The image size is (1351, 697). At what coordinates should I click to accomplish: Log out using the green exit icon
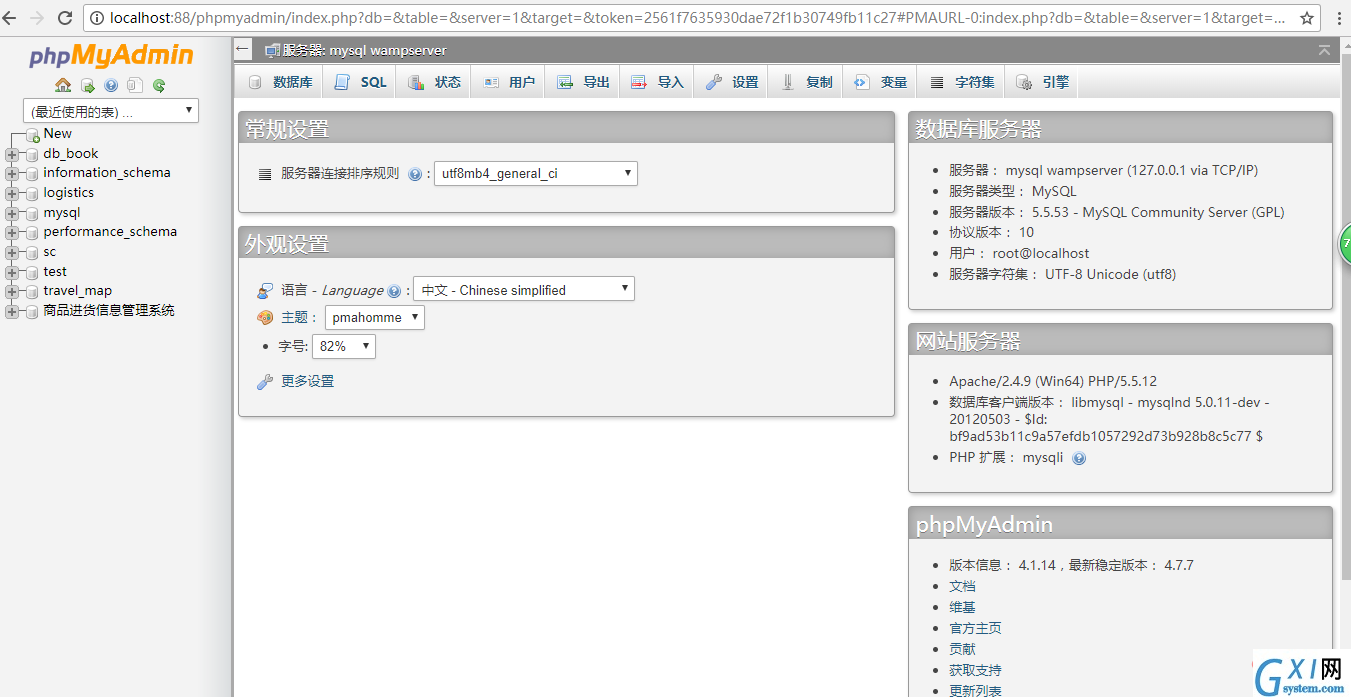click(x=87, y=86)
